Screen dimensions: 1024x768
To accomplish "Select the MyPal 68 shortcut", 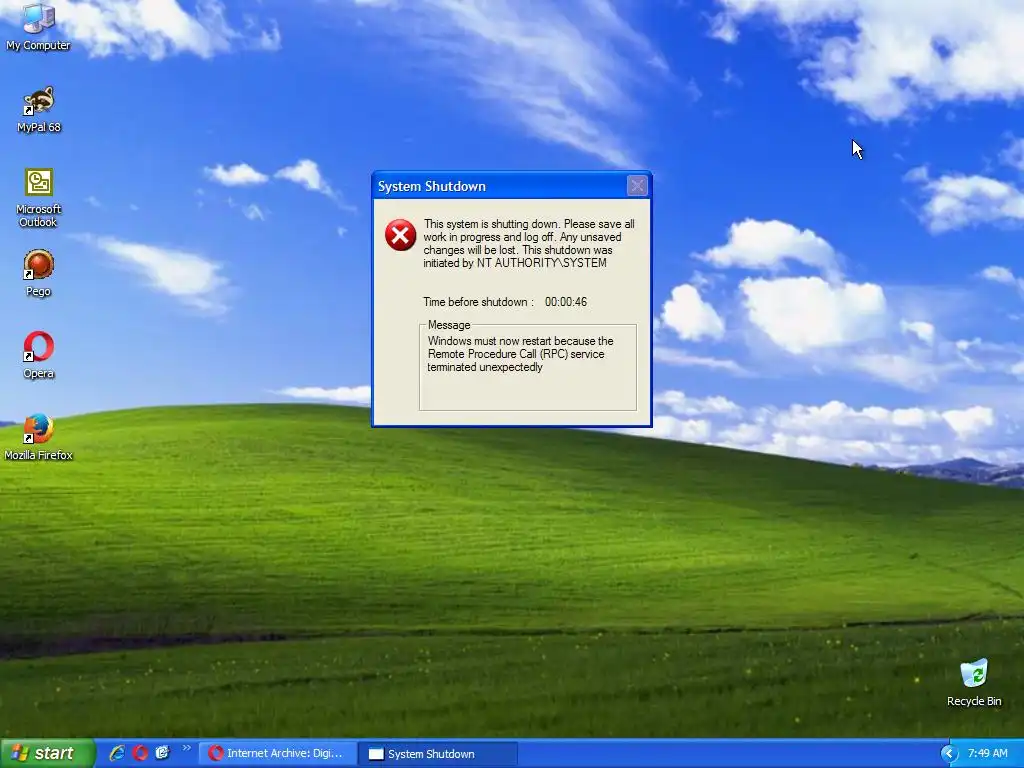I will 39,109.
